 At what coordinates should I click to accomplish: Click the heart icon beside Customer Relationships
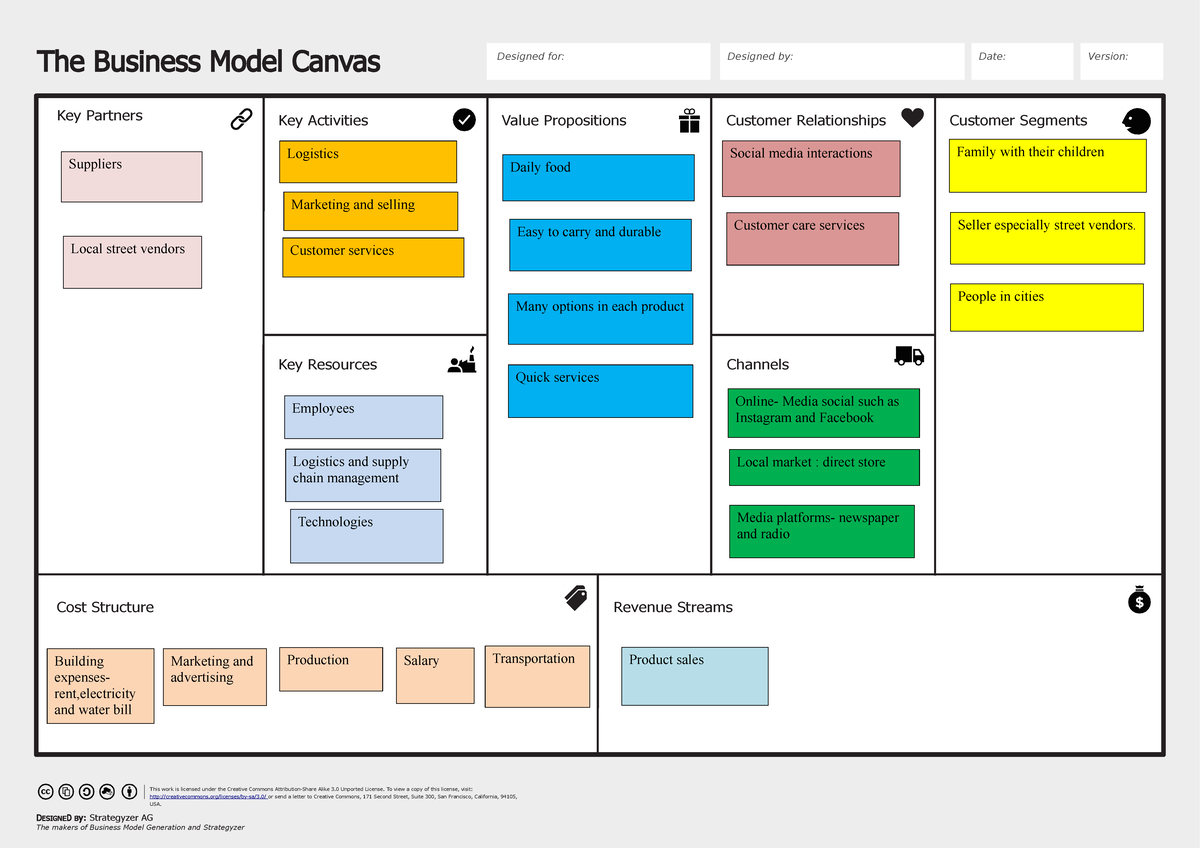point(912,118)
